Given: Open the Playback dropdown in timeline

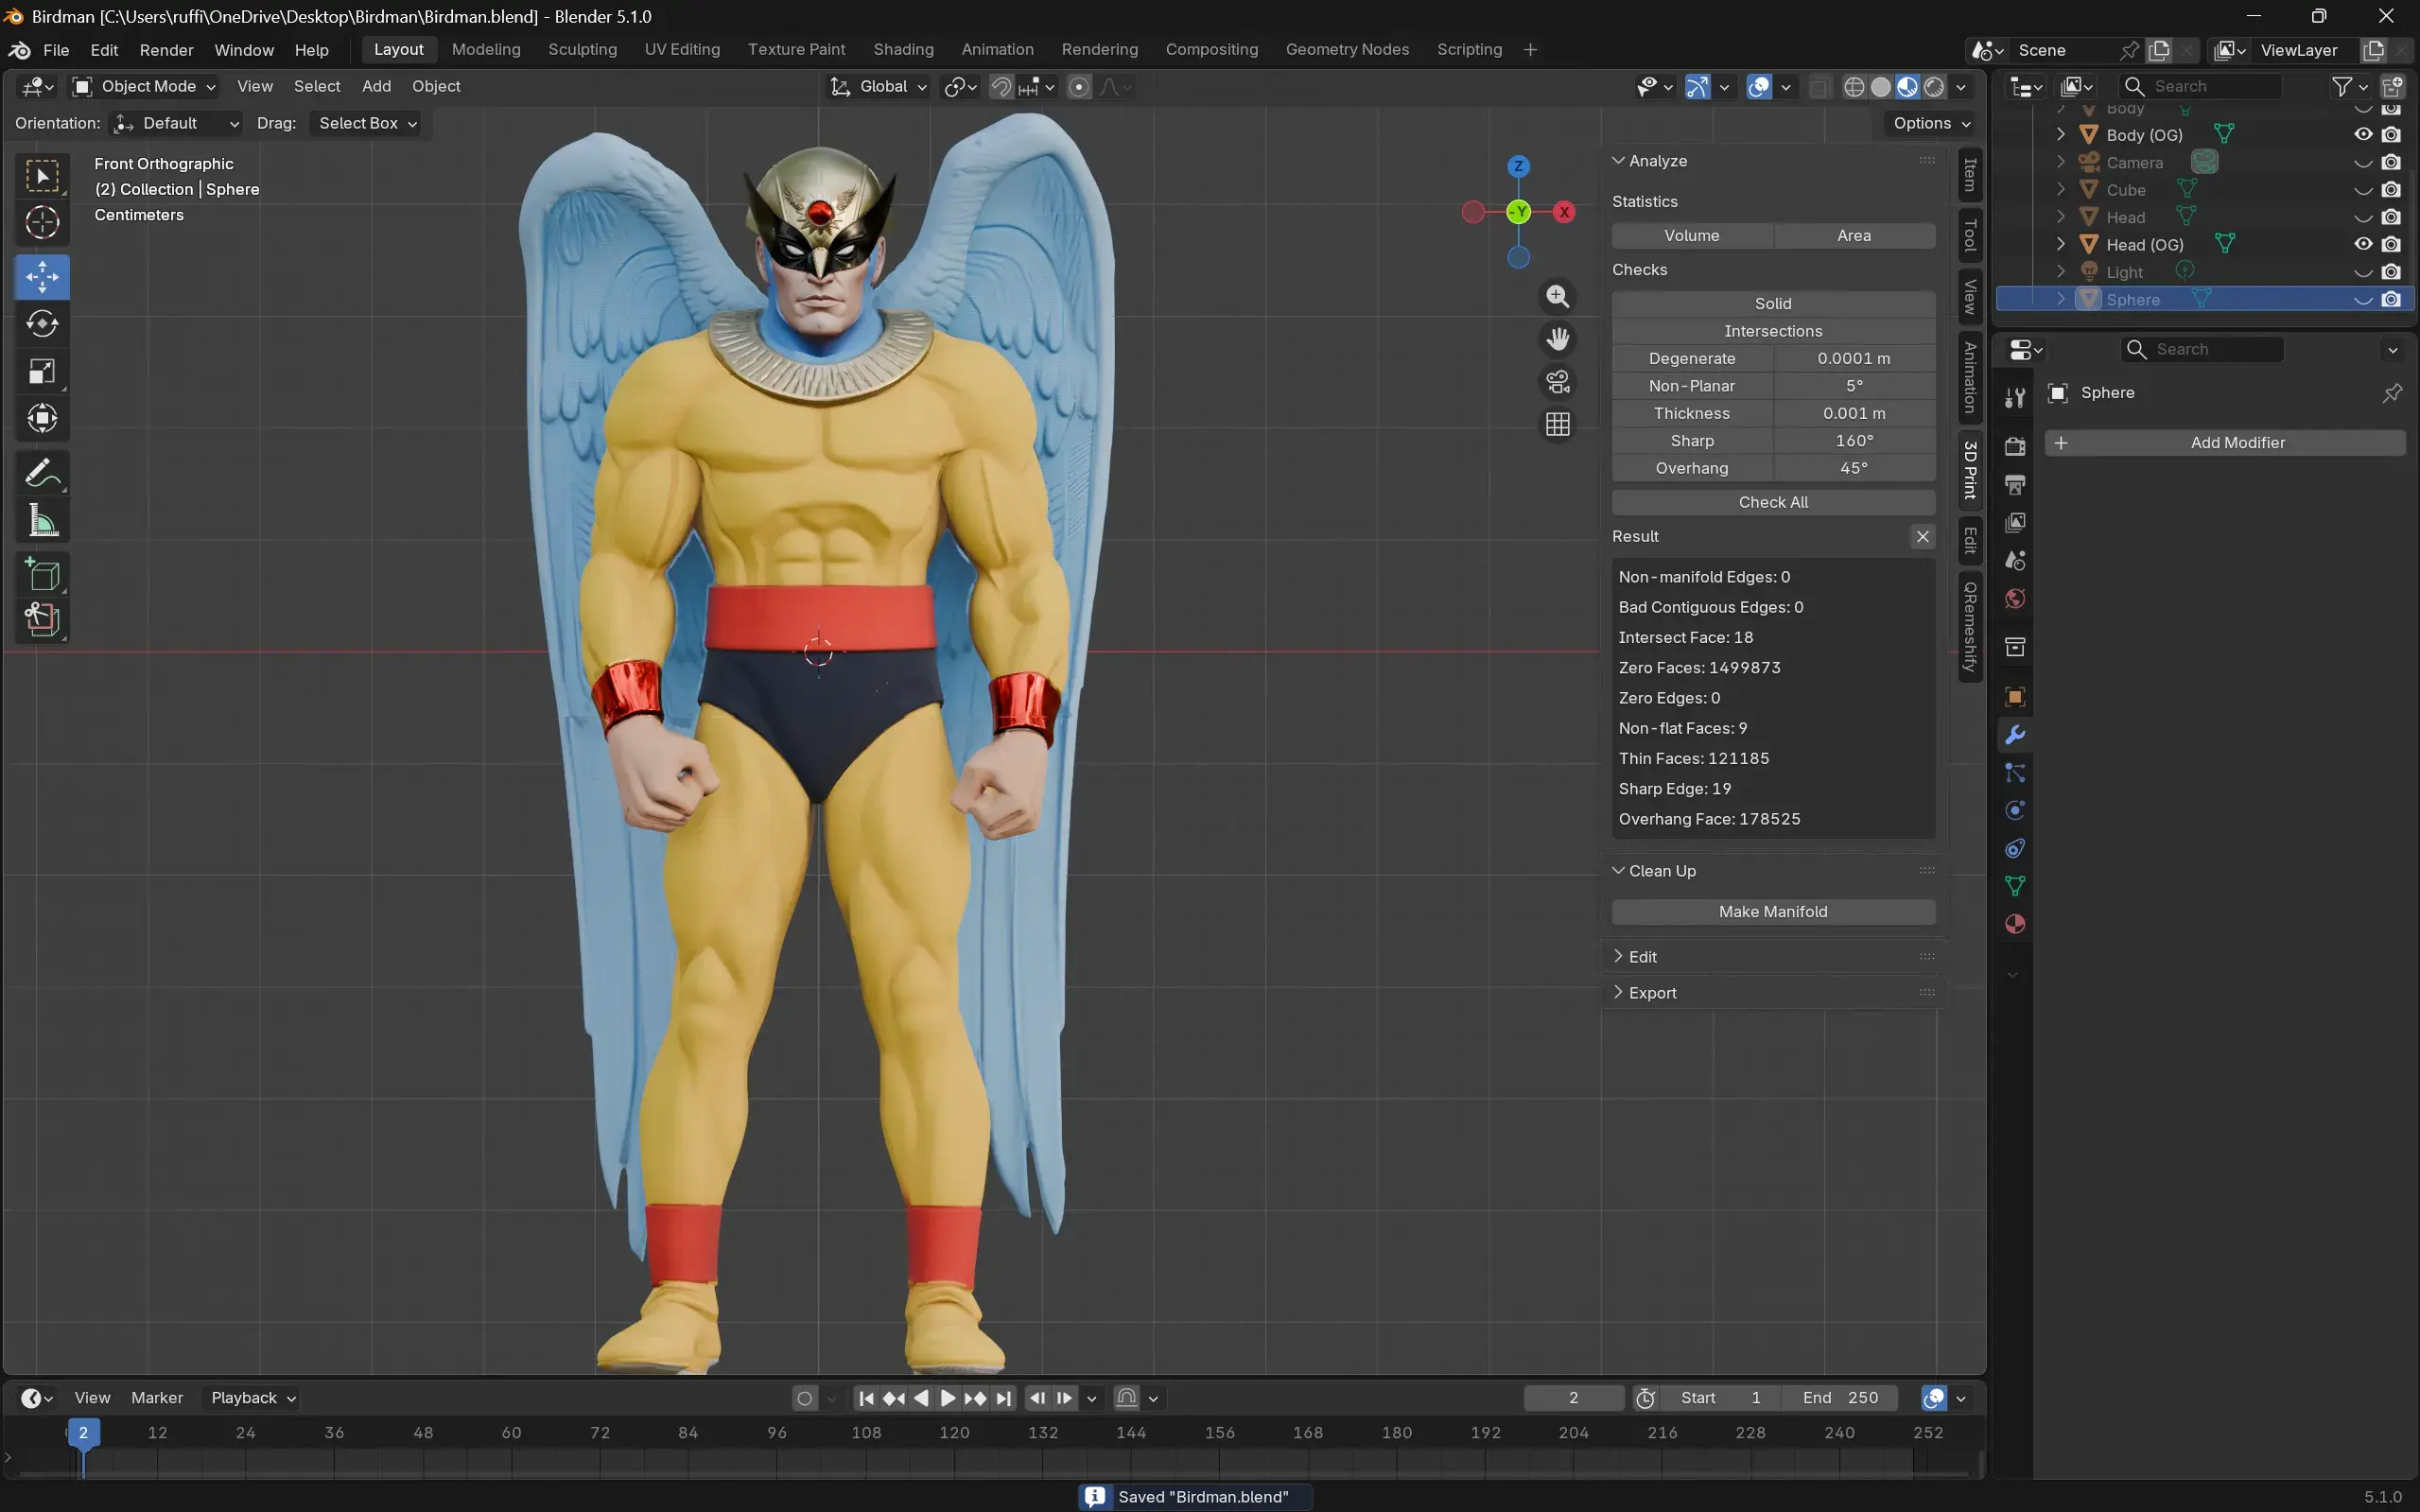Looking at the screenshot, I should point(252,1398).
